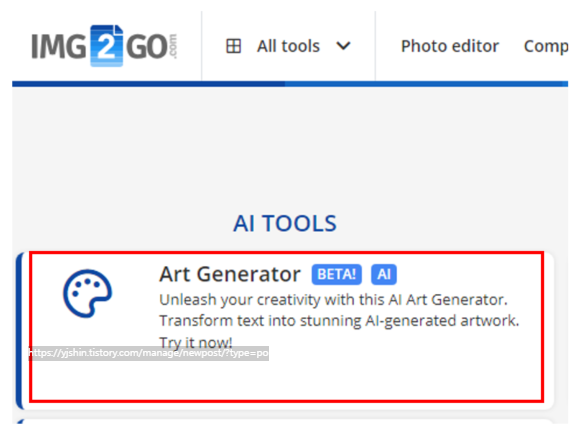Open the Art Generator title link
The width and height of the screenshot is (573, 425).
click(x=230, y=274)
